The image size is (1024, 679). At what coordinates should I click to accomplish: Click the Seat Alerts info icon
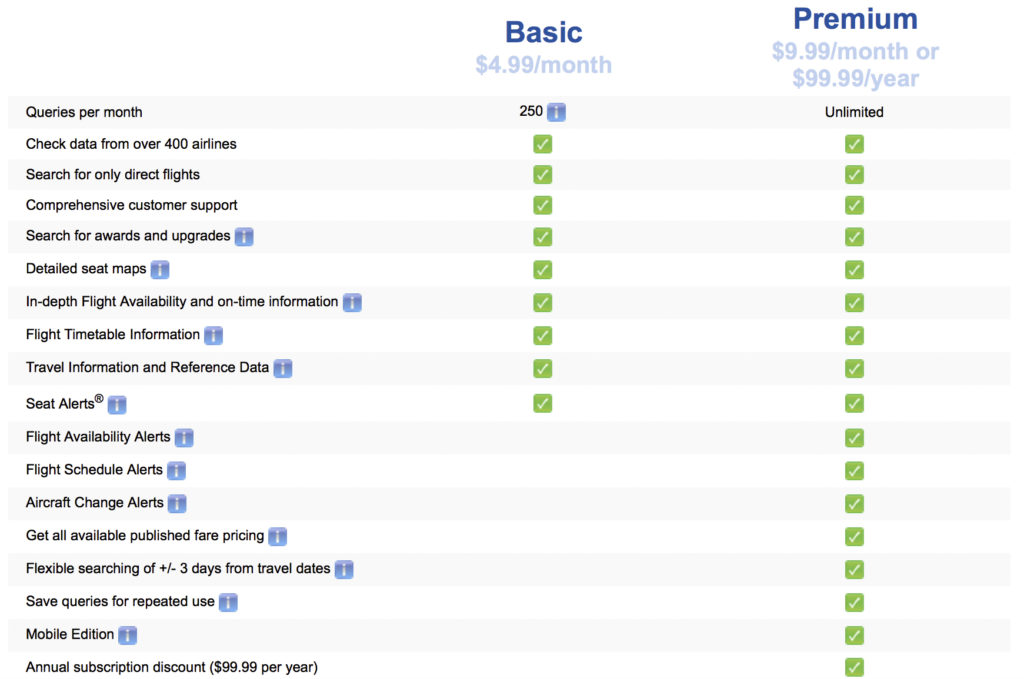pyautogui.click(x=117, y=405)
